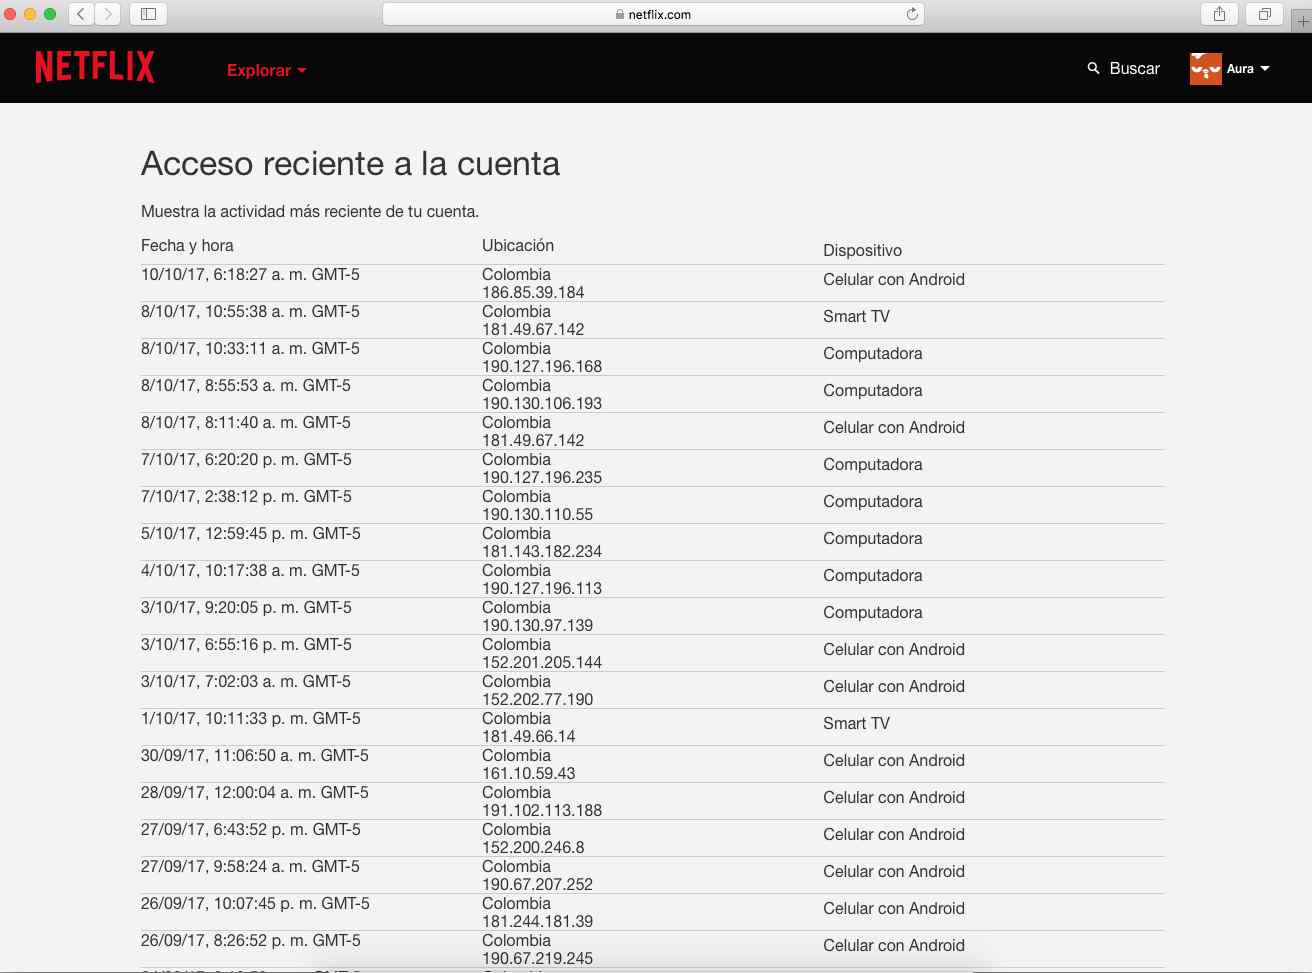1312x973 pixels.
Task: Click the Buscar magnifying glass icon
Action: click(x=1093, y=68)
